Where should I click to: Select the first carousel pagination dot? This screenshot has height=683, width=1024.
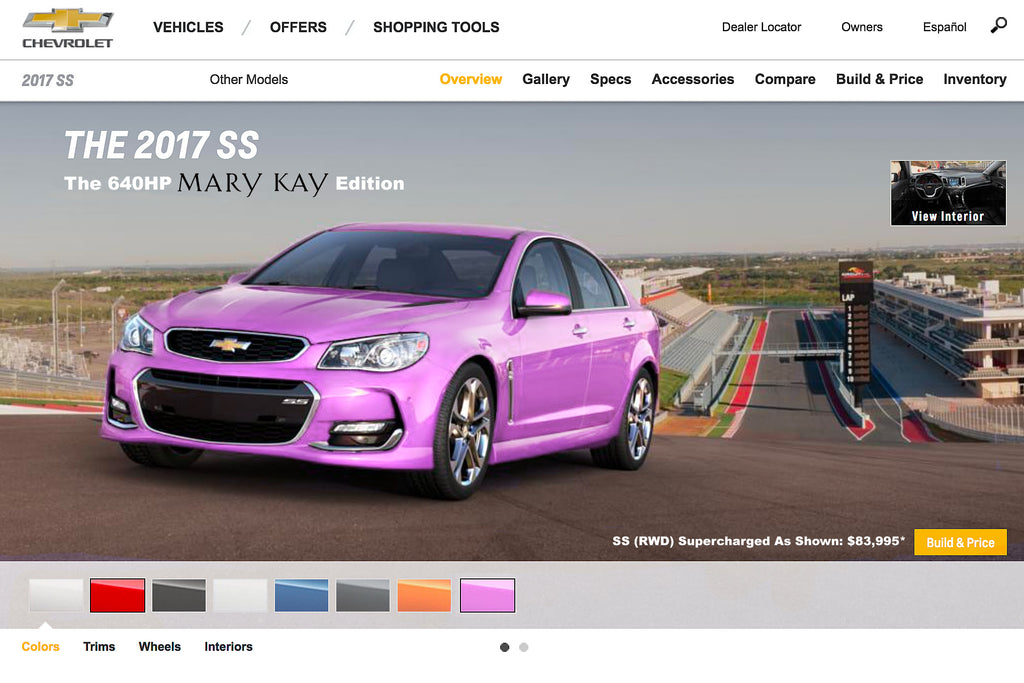(x=504, y=647)
